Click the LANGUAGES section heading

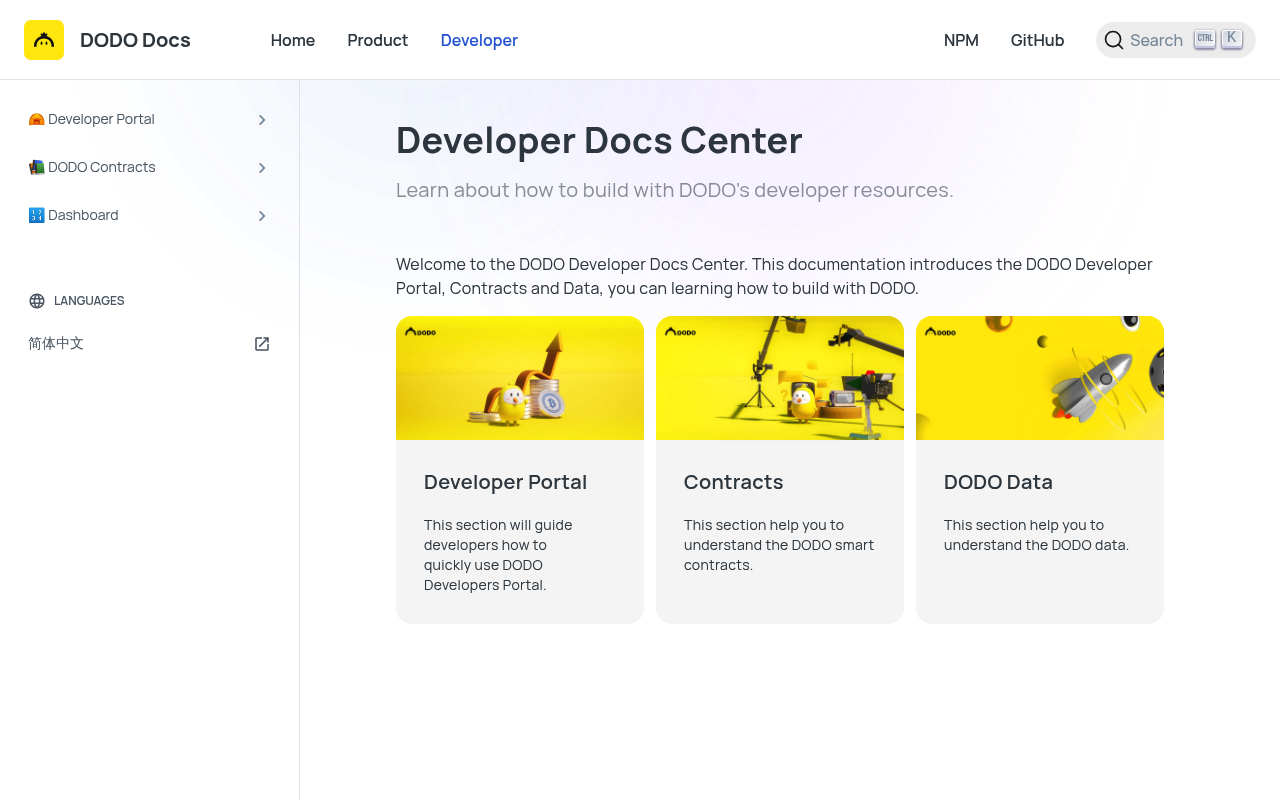[89, 301]
